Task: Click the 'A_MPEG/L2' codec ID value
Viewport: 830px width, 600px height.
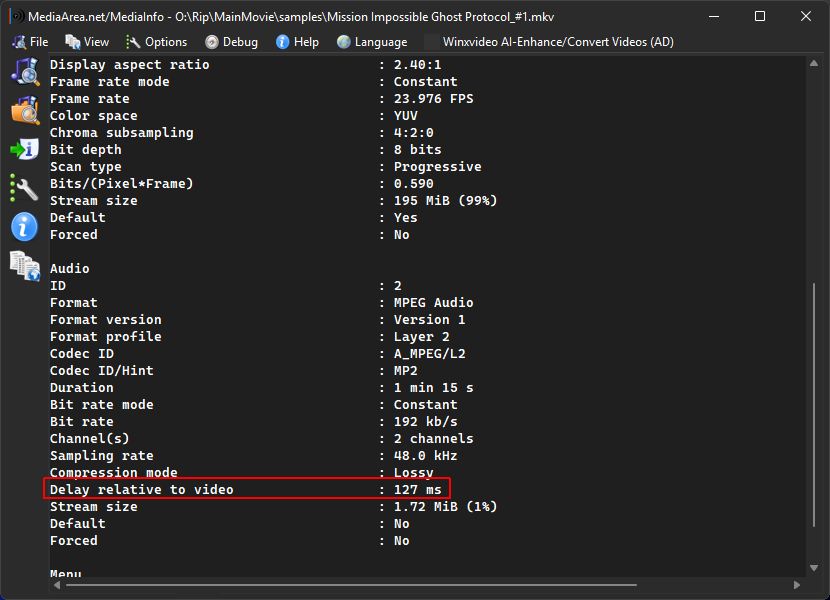Action: (429, 353)
